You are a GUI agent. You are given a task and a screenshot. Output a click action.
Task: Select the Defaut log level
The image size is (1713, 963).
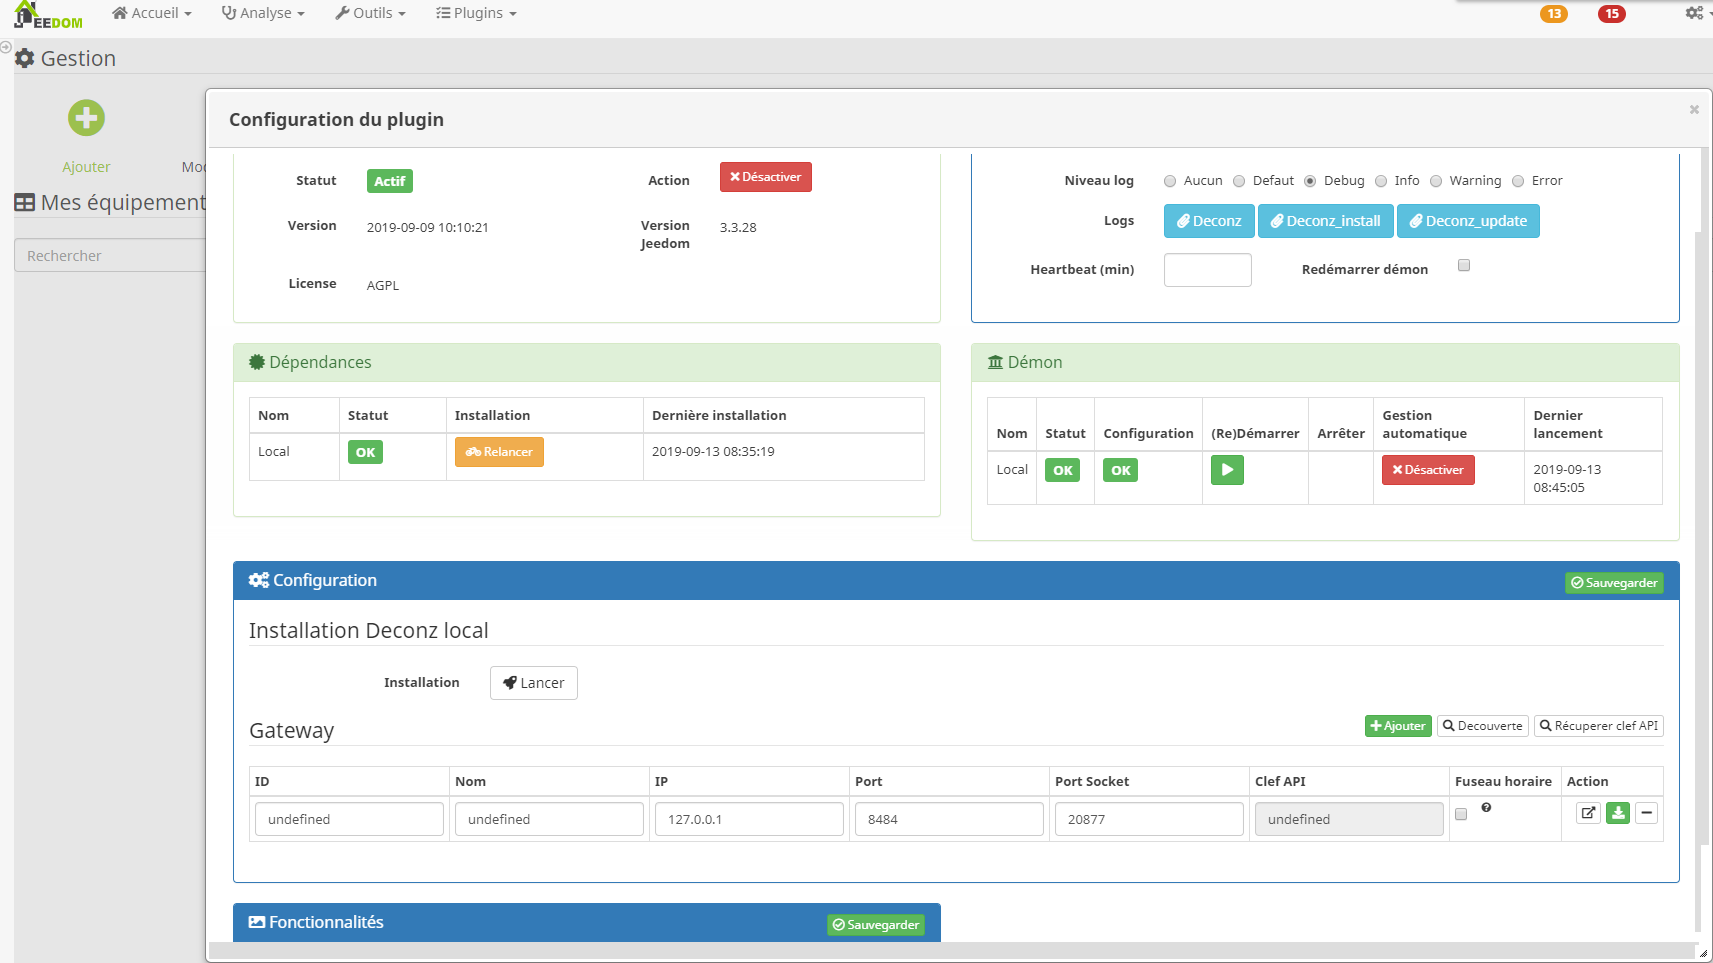click(x=1239, y=181)
